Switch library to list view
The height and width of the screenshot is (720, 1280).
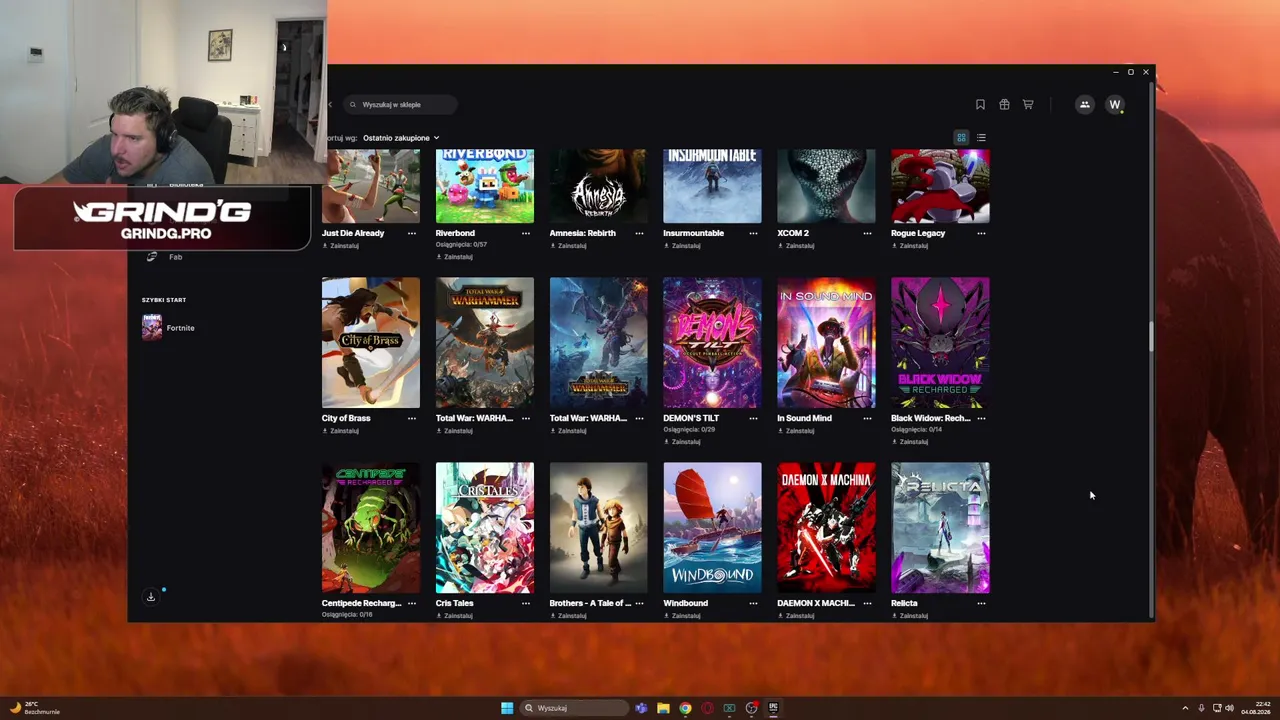981,138
